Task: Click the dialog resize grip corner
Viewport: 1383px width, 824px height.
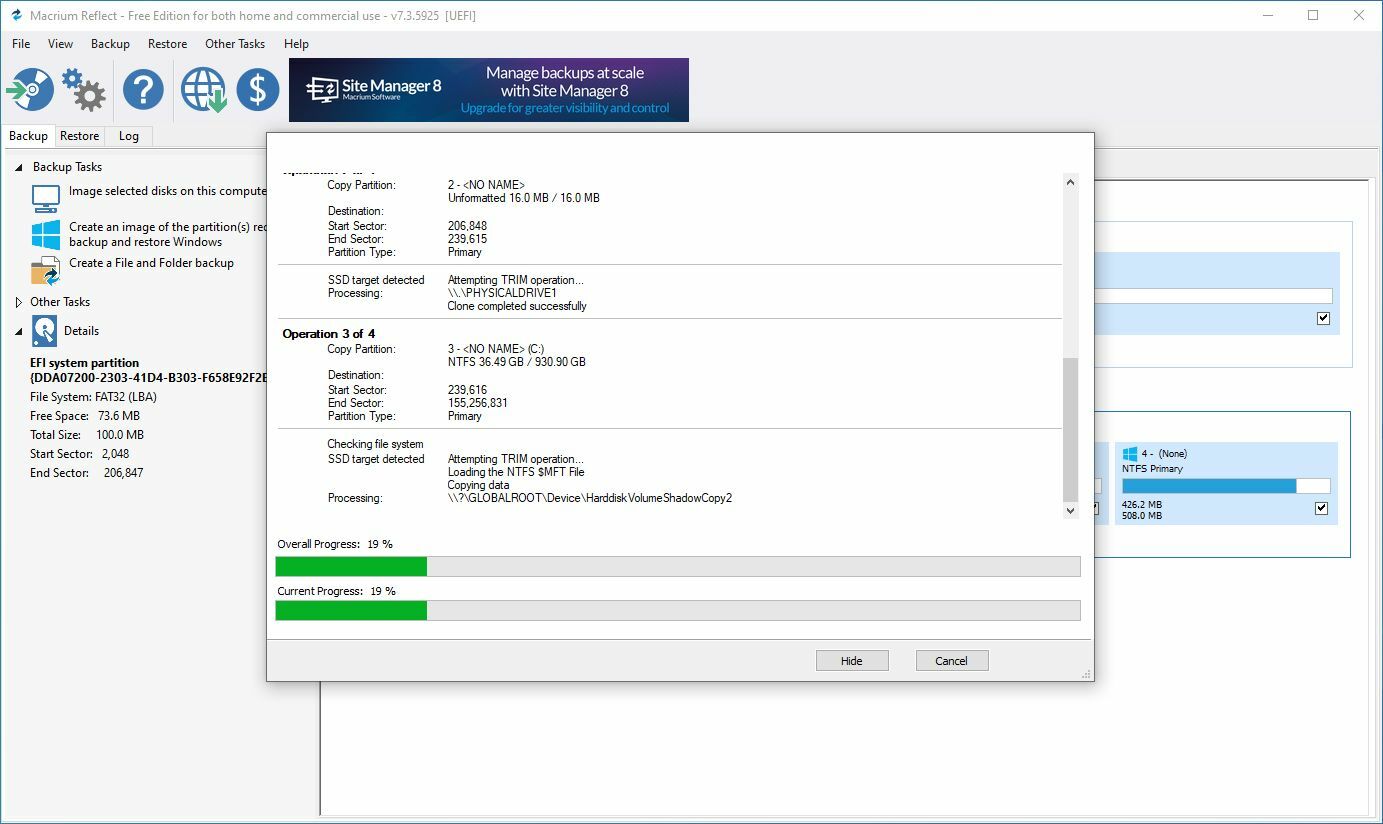Action: [x=1086, y=675]
